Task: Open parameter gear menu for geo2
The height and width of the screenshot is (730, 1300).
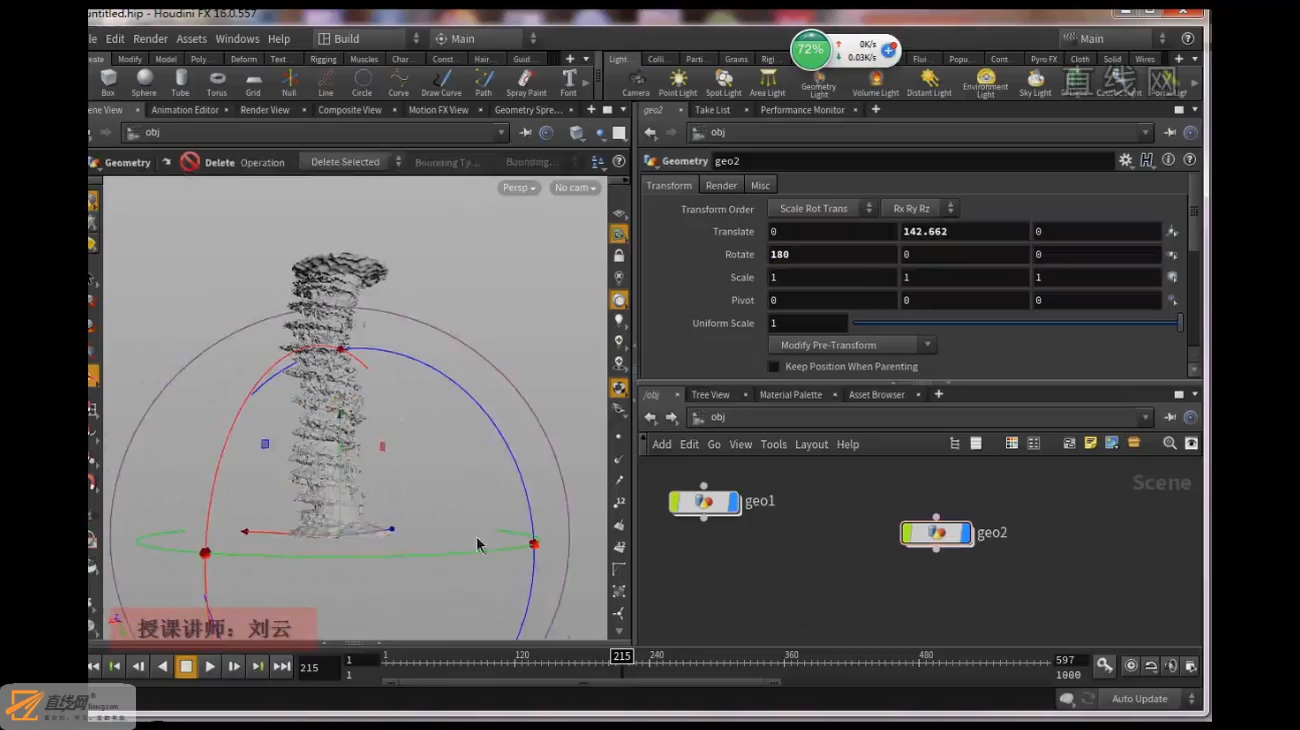Action: (1126, 160)
